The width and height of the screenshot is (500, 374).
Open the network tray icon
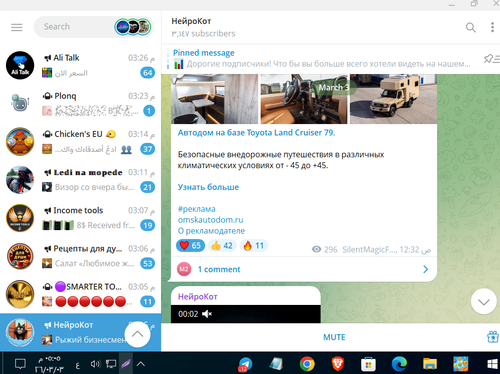[111, 364]
